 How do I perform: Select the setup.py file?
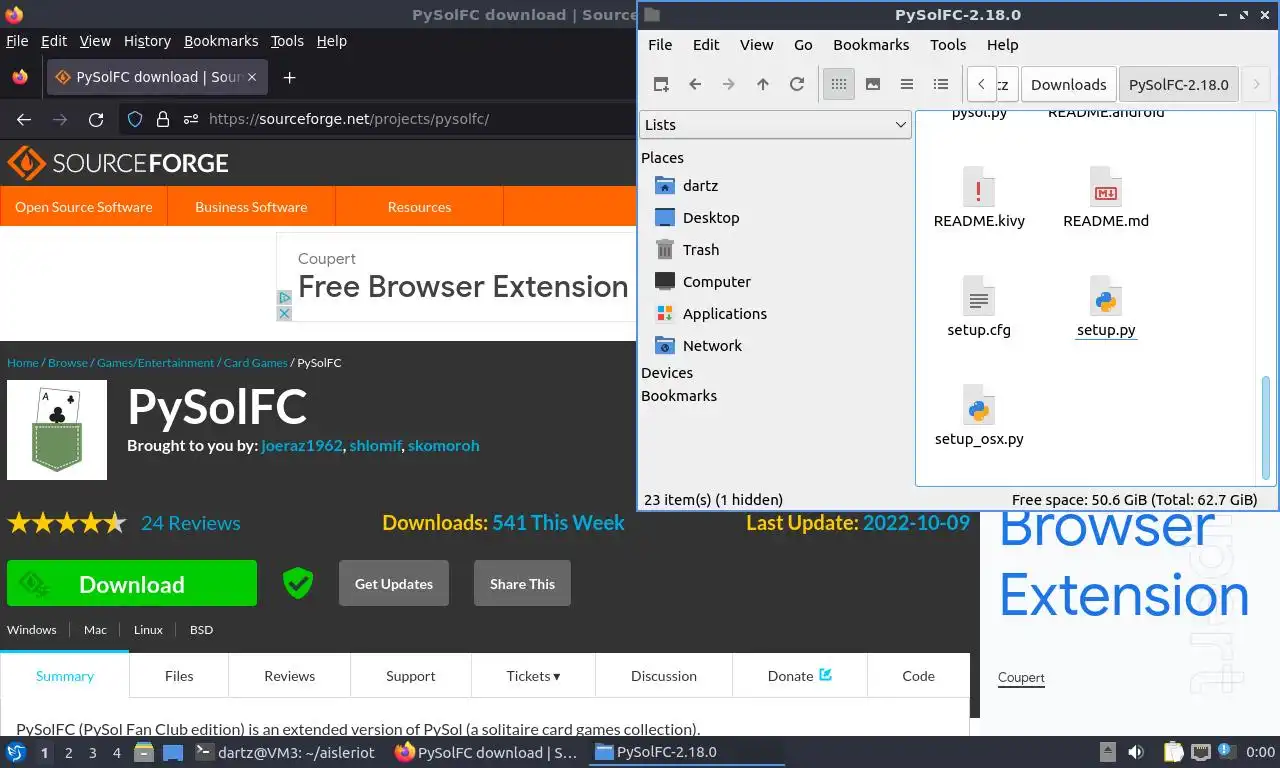[x=1105, y=307]
